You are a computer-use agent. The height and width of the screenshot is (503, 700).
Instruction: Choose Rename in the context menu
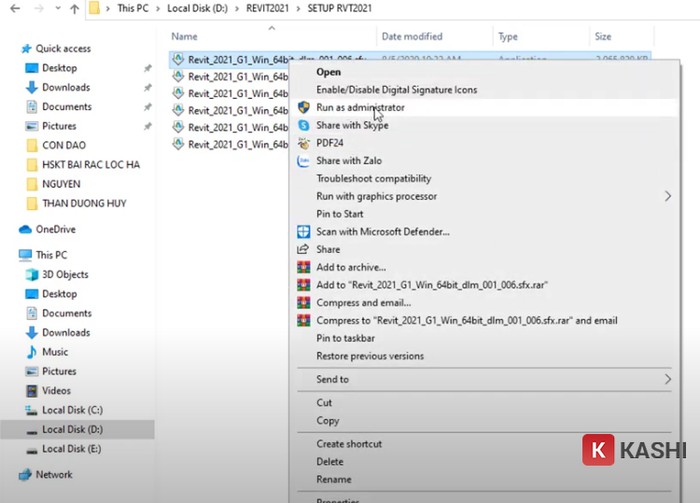click(334, 479)
